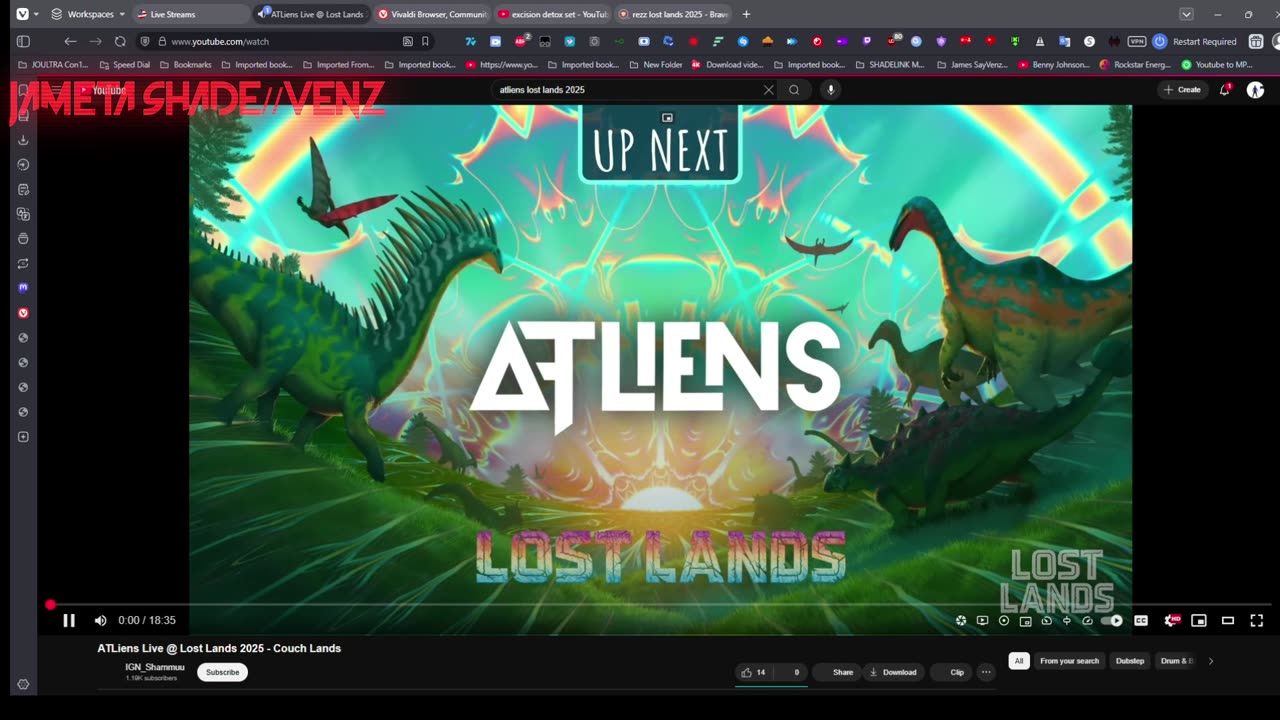Switch to rezz lost lands 2025 tab
Viewport: 1280px width, 720px height.
click(673, 14)
